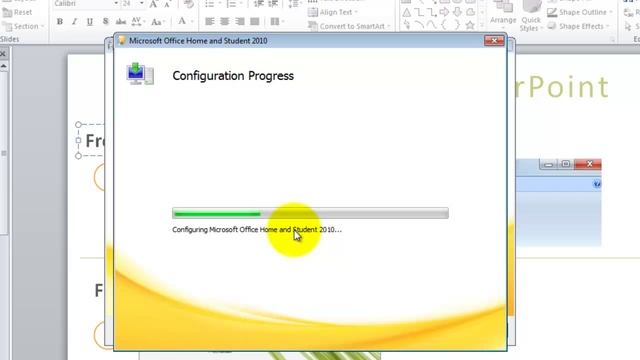
Task: Open the Drawing group dialog launcher
Action: (612, 39)
